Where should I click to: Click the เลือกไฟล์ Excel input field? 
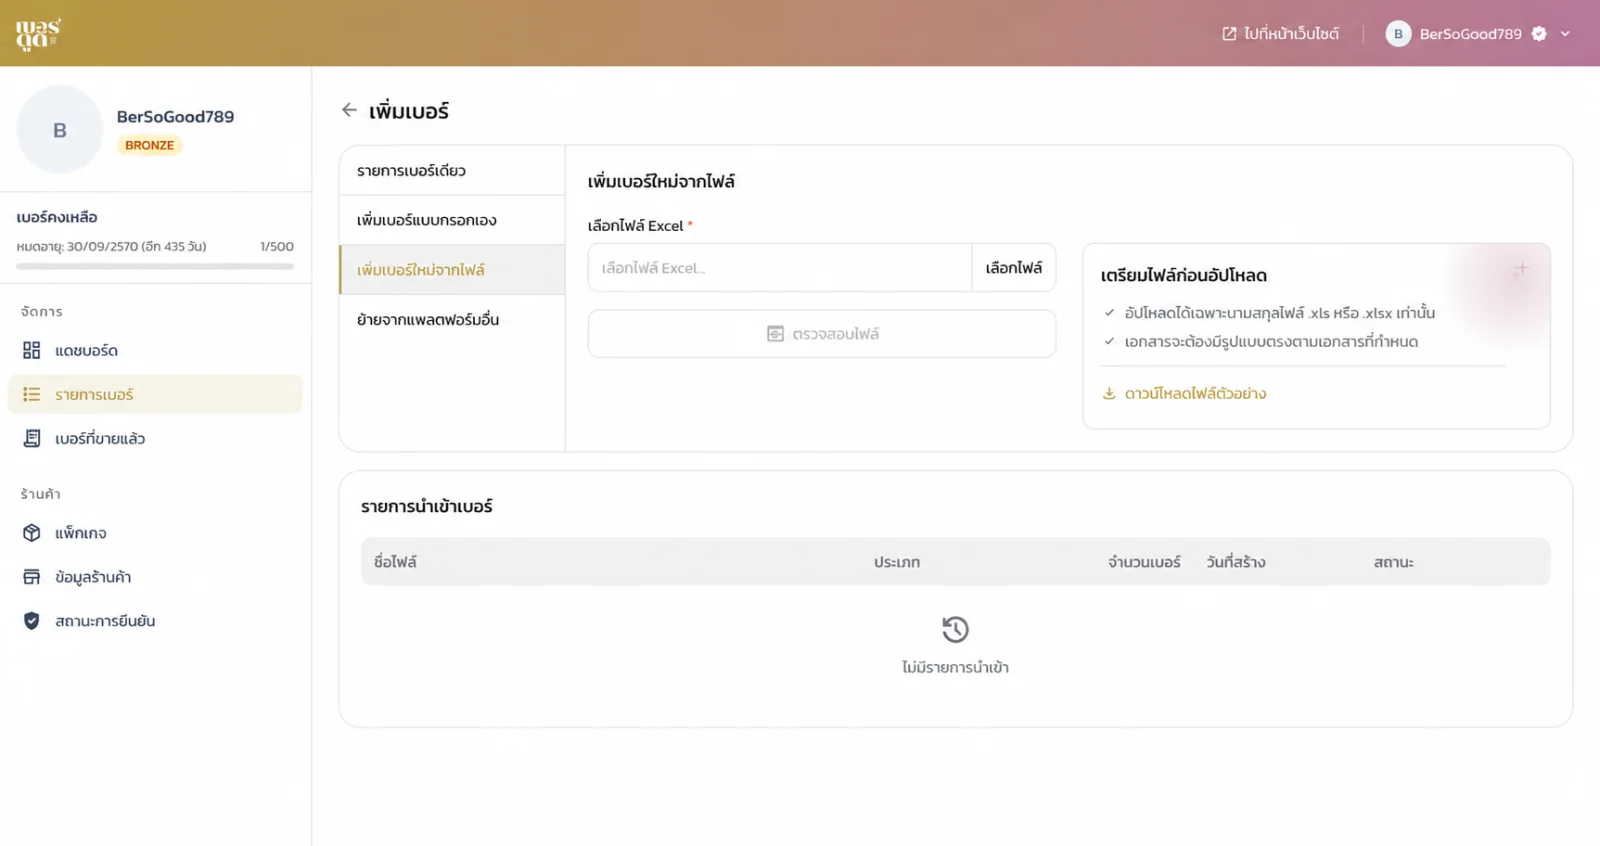point(780,268)
